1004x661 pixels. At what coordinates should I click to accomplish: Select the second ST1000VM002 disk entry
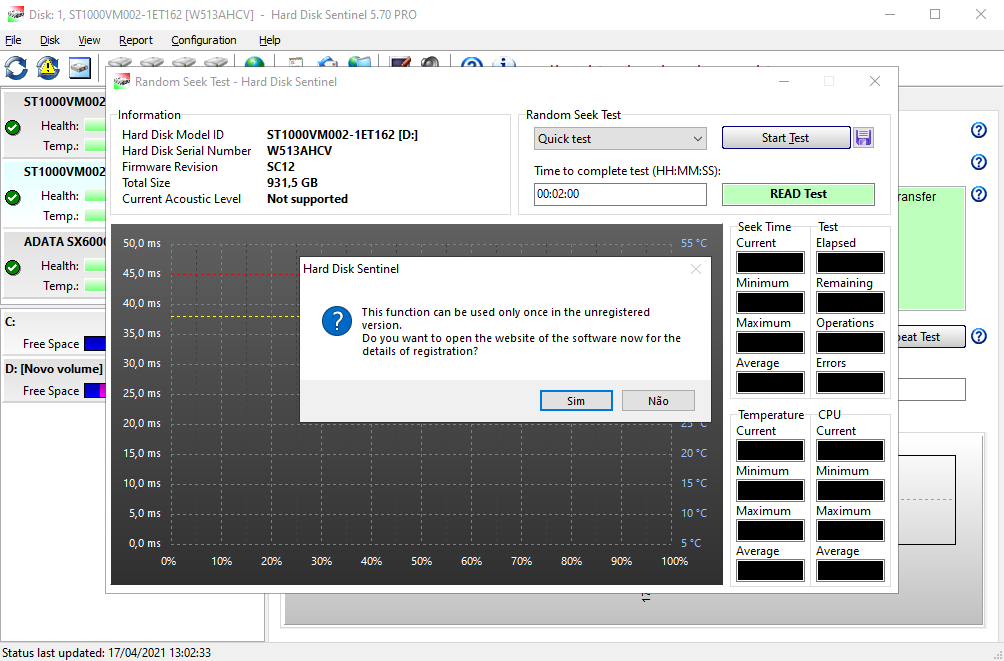click(54, 194)
